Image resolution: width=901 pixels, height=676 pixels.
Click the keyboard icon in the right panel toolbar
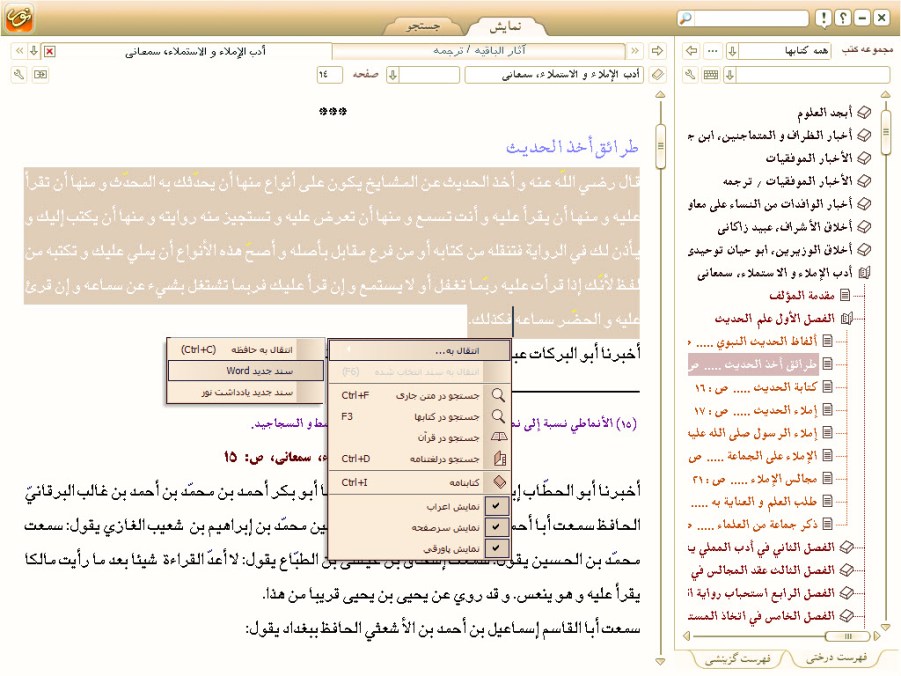pyautogui.click(x=711, y=75)
